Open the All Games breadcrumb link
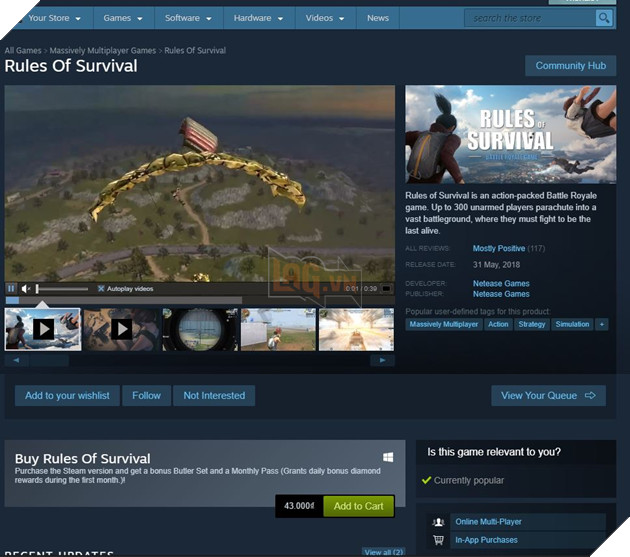 click(23, 51)
